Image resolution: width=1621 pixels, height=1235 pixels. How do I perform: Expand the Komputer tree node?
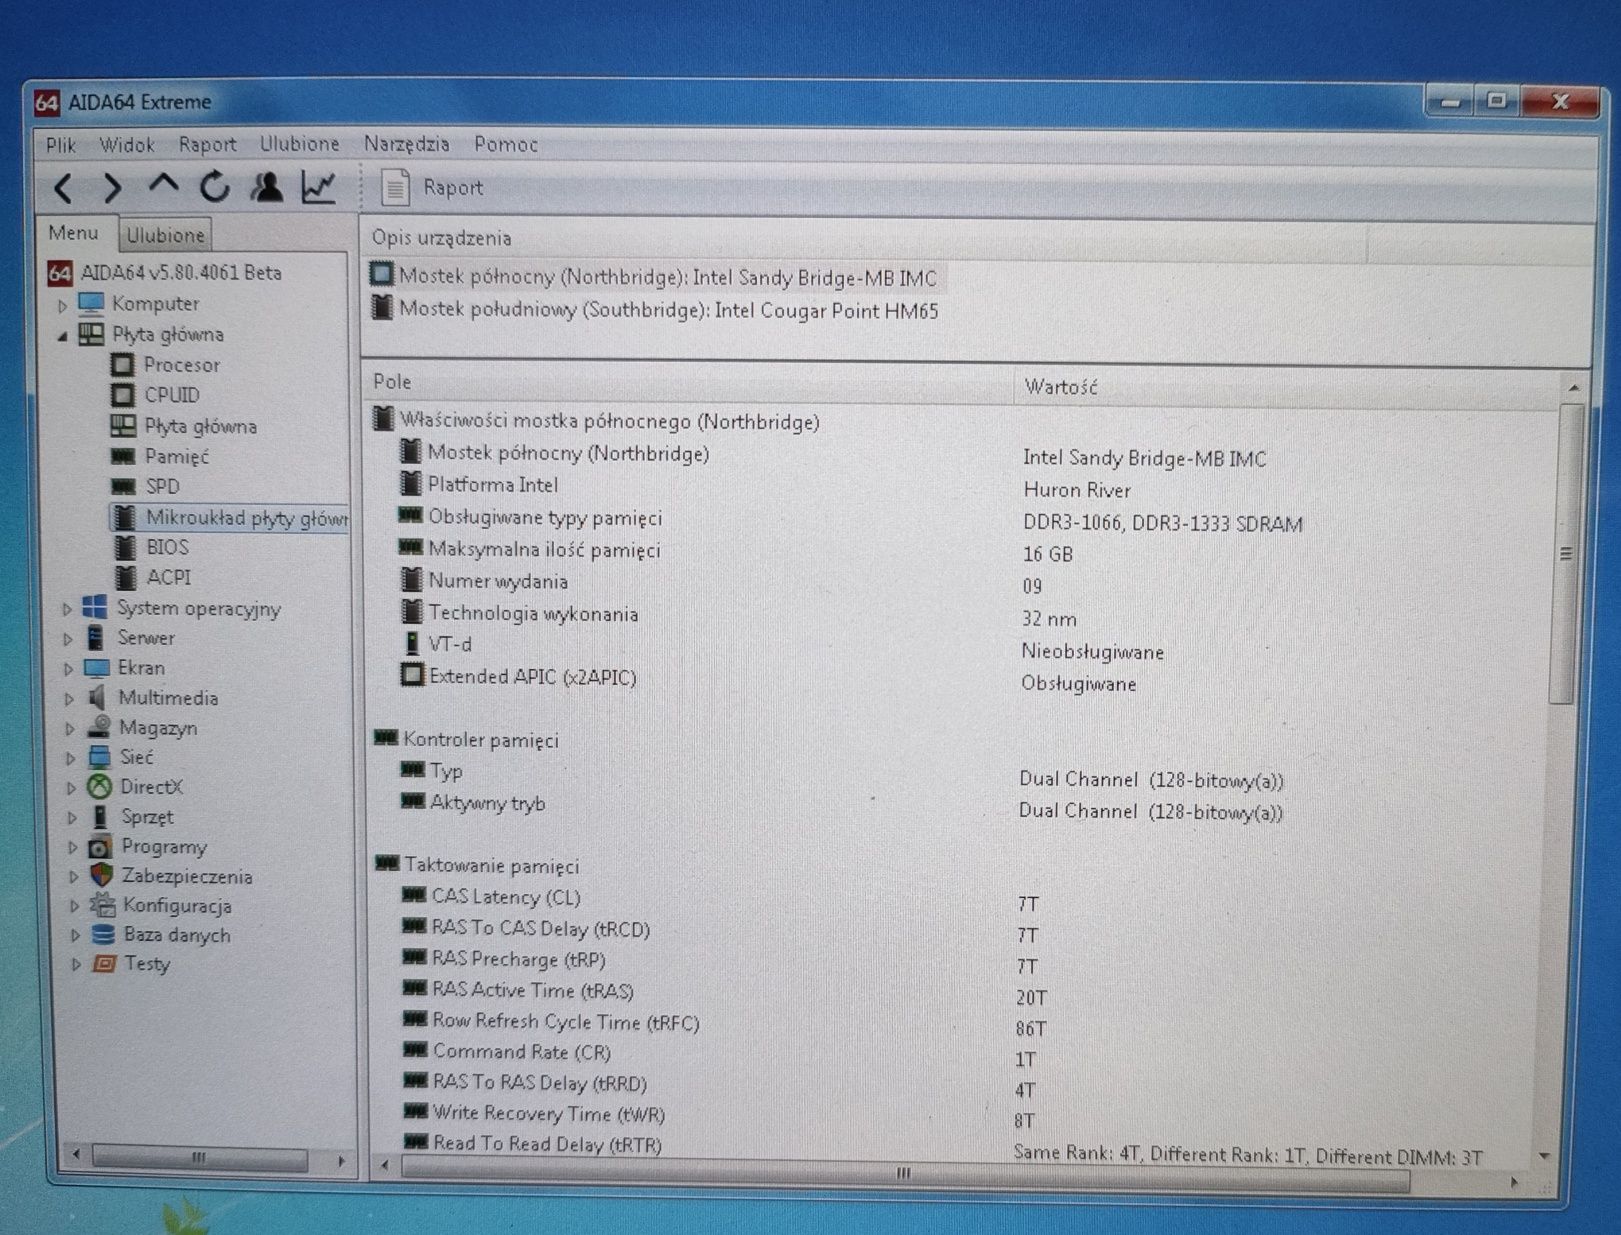(x=62, y=305)
